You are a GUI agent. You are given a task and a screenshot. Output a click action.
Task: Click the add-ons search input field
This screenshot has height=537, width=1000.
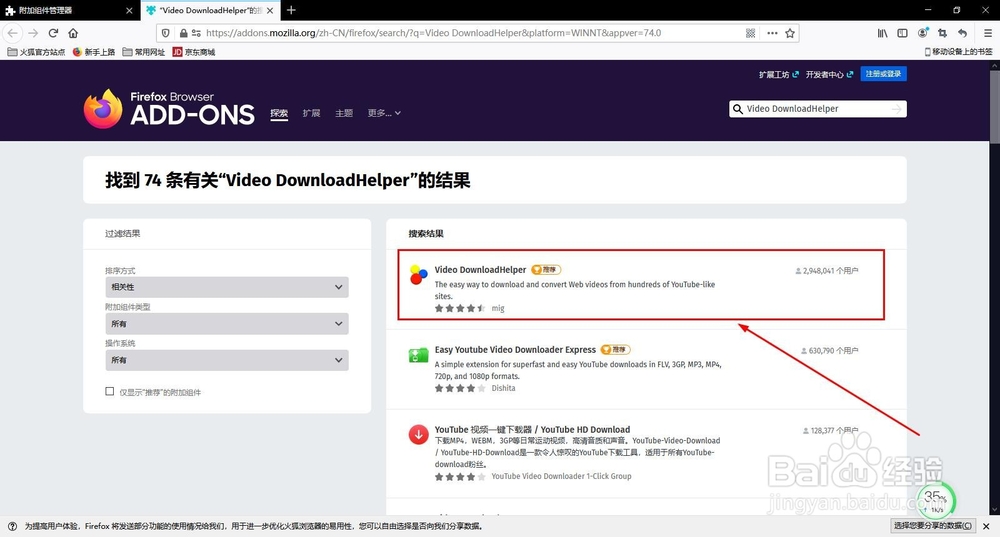pyautogui.click(x=817, y=109)
